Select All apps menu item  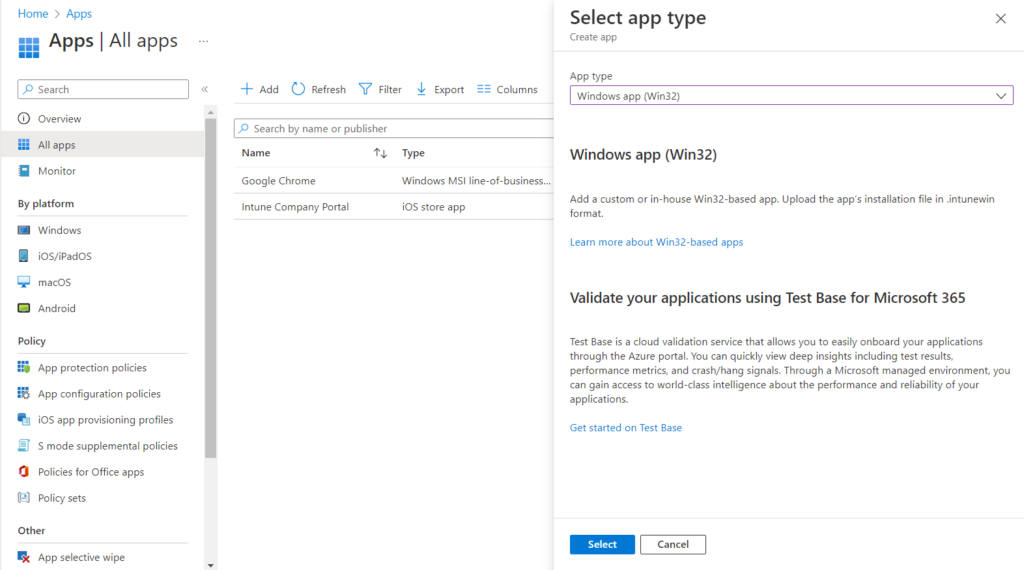[103, 145]
